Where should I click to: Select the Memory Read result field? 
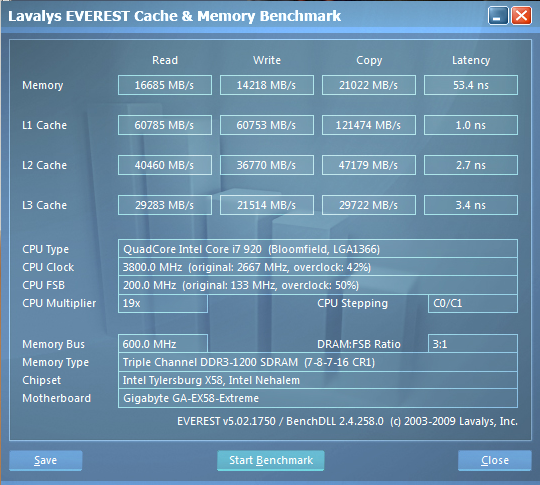(165, 85)
